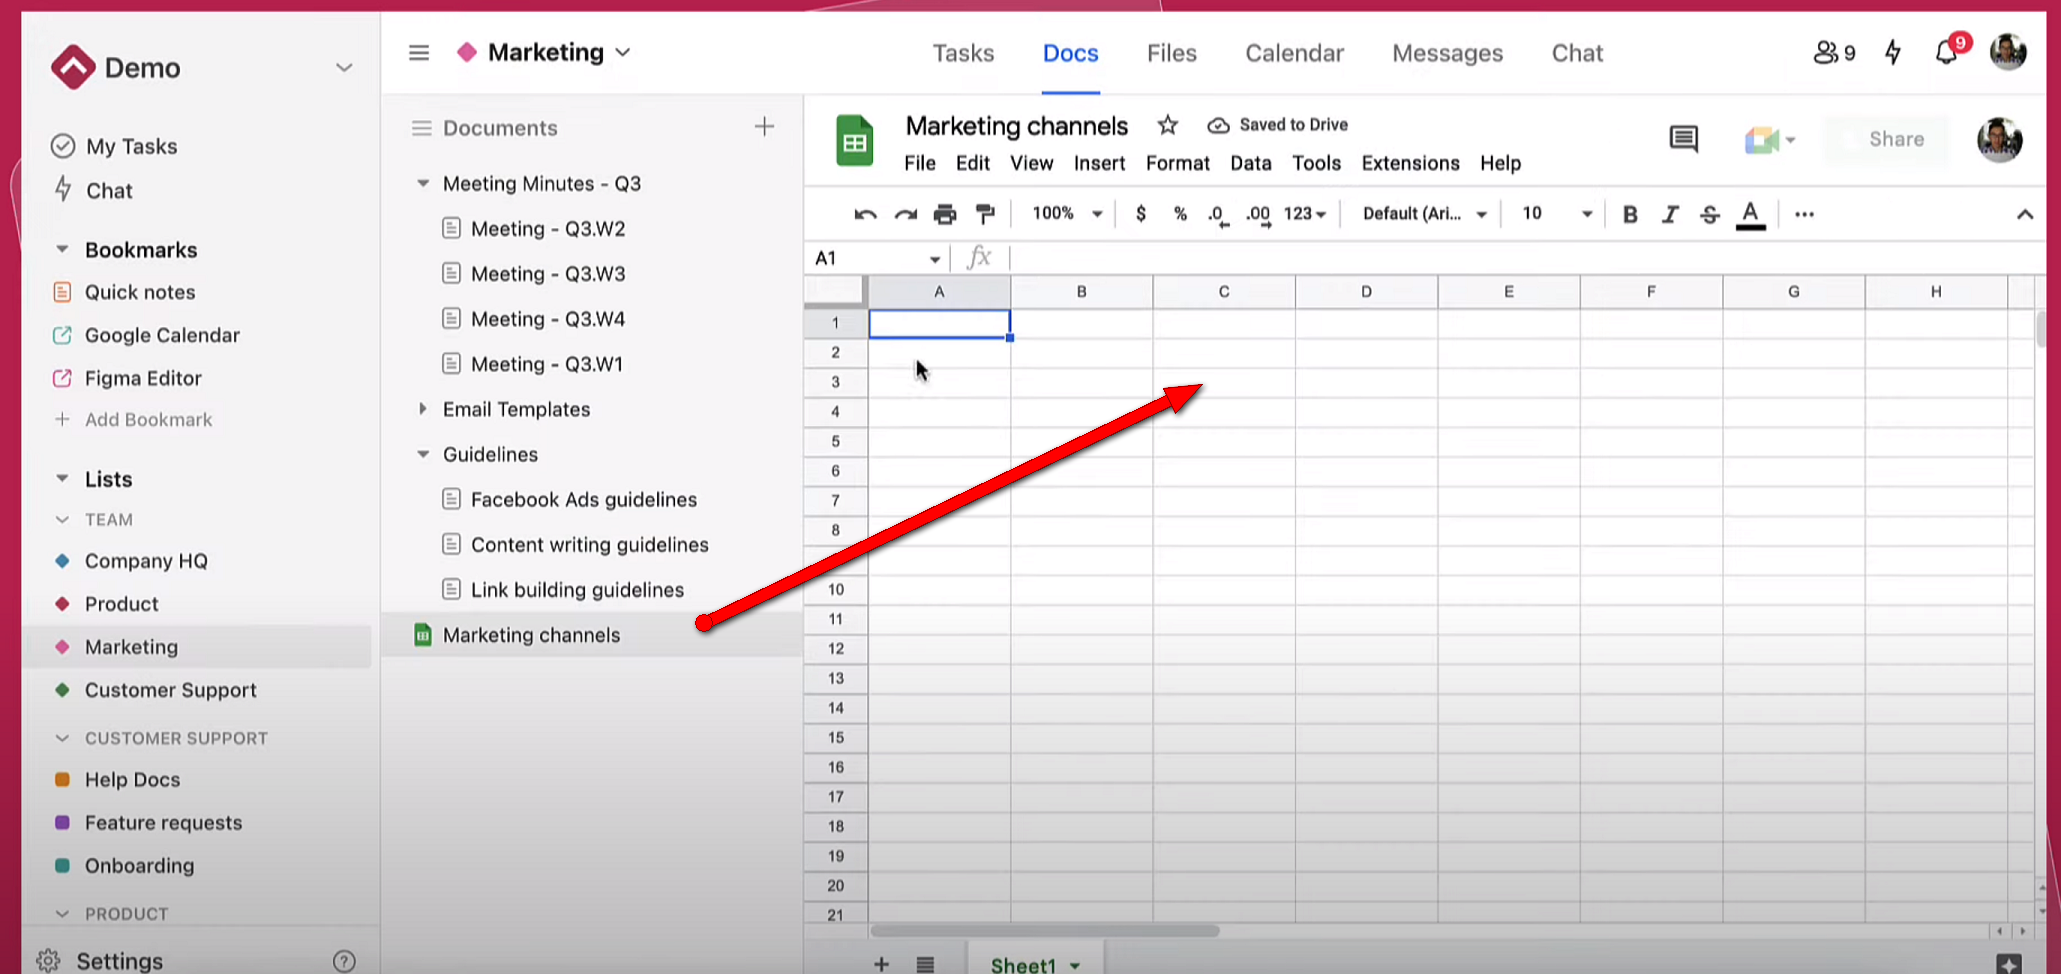Collapse the Meeting Minutes - Q3 folder
This screenshot has width=2061, height=974.
click(x=423, y=183)
